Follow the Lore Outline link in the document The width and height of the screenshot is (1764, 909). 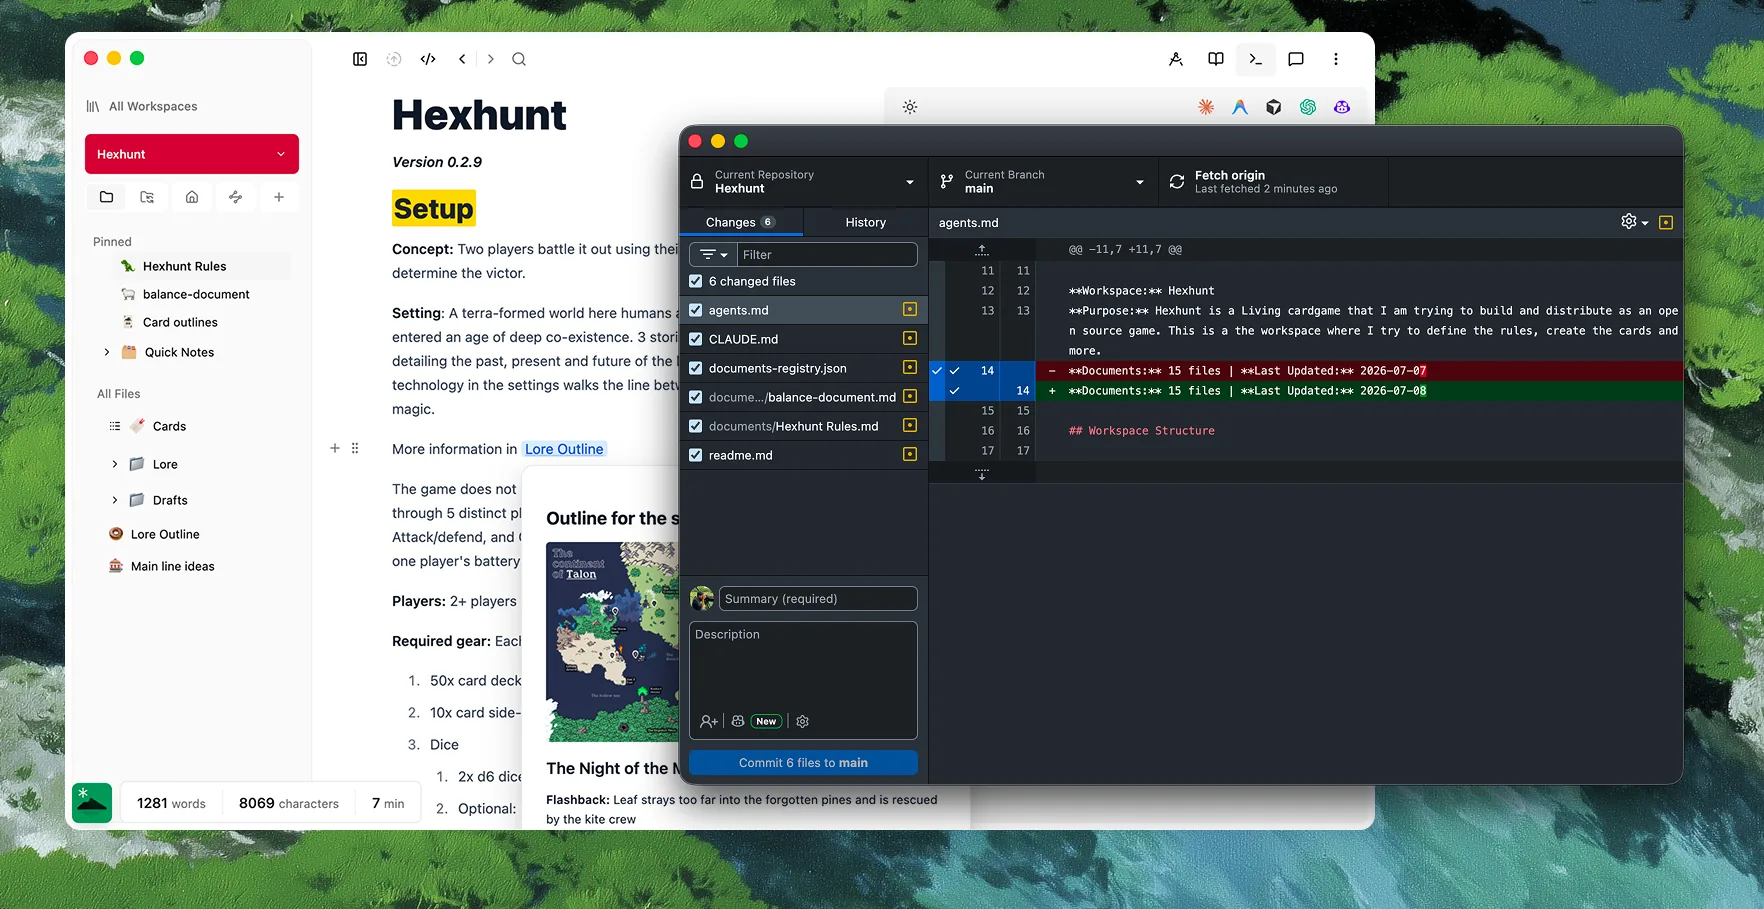click(x=564, y=449)
